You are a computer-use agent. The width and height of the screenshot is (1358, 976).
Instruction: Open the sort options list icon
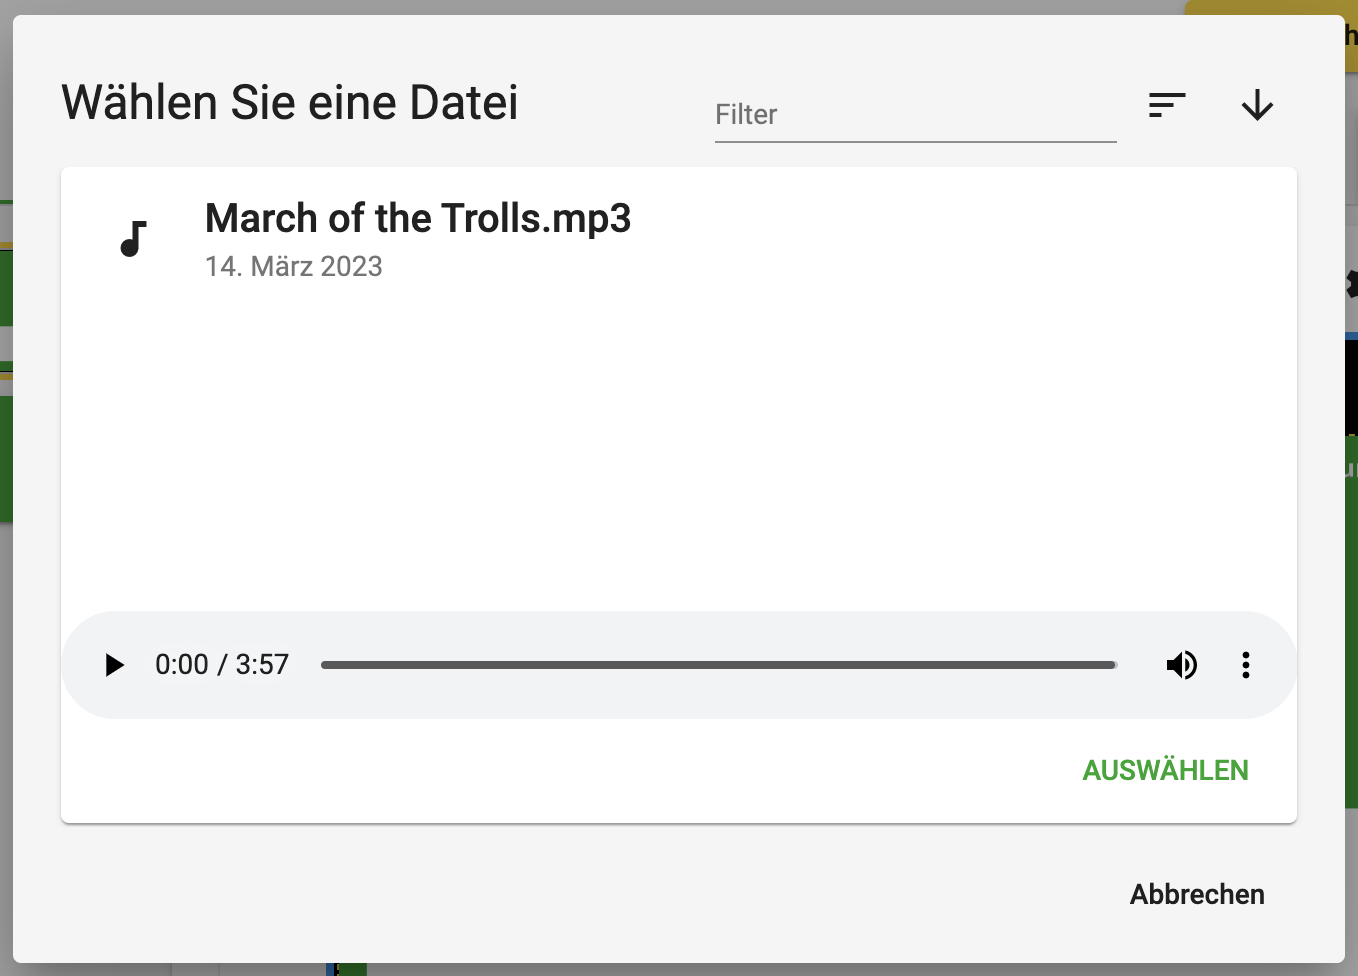1167,105
